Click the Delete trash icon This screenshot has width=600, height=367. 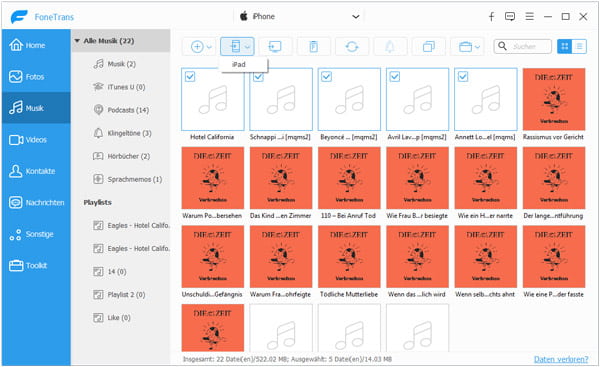pyautogui.click(x=313, y=47)
